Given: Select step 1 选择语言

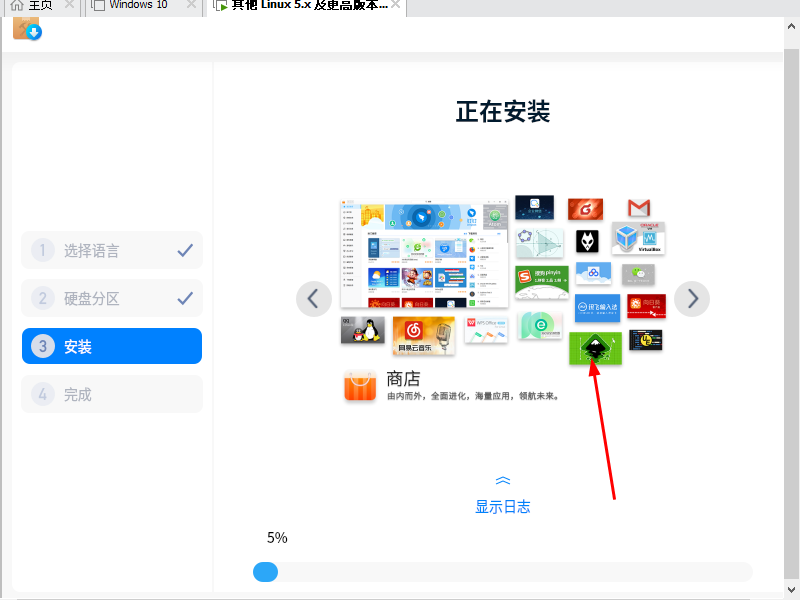Looking at the screenshot, I should coord(112,251).
